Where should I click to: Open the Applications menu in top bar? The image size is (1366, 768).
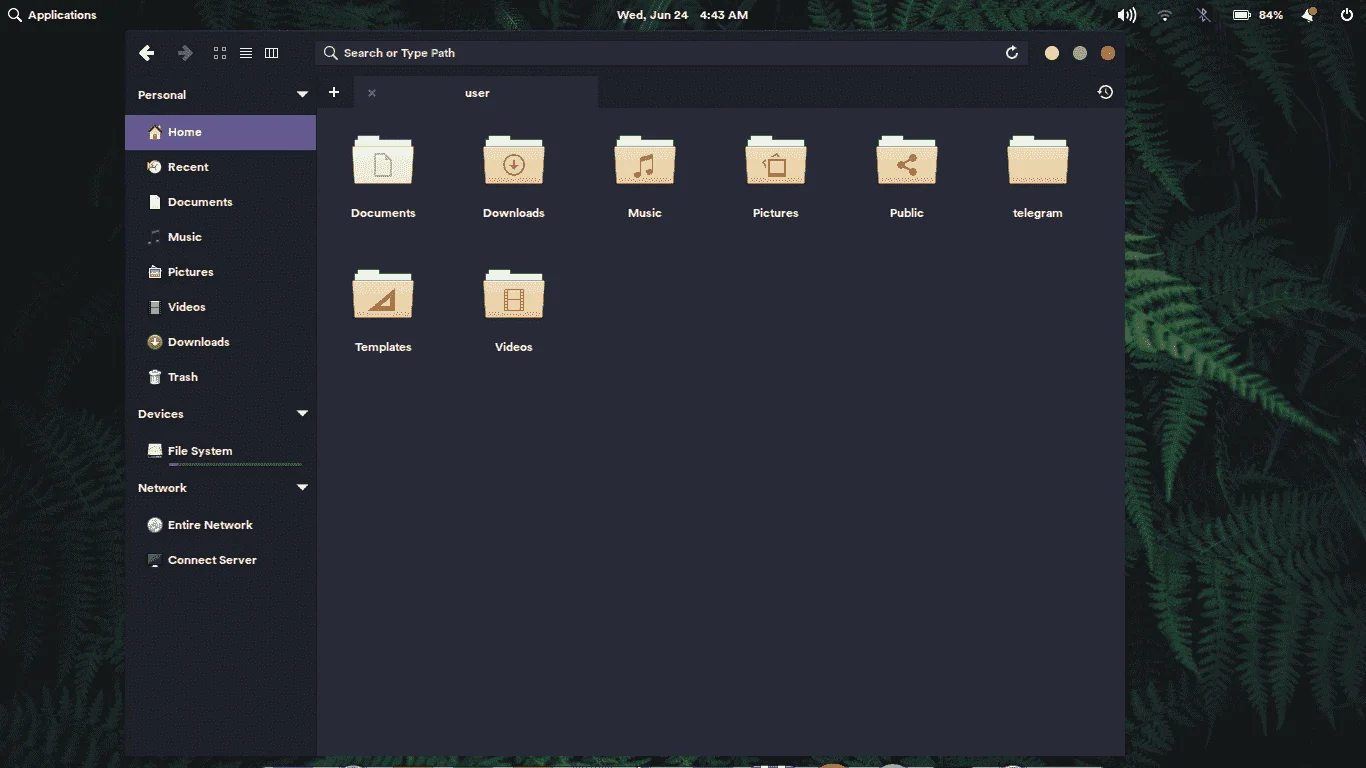point(52,15)
